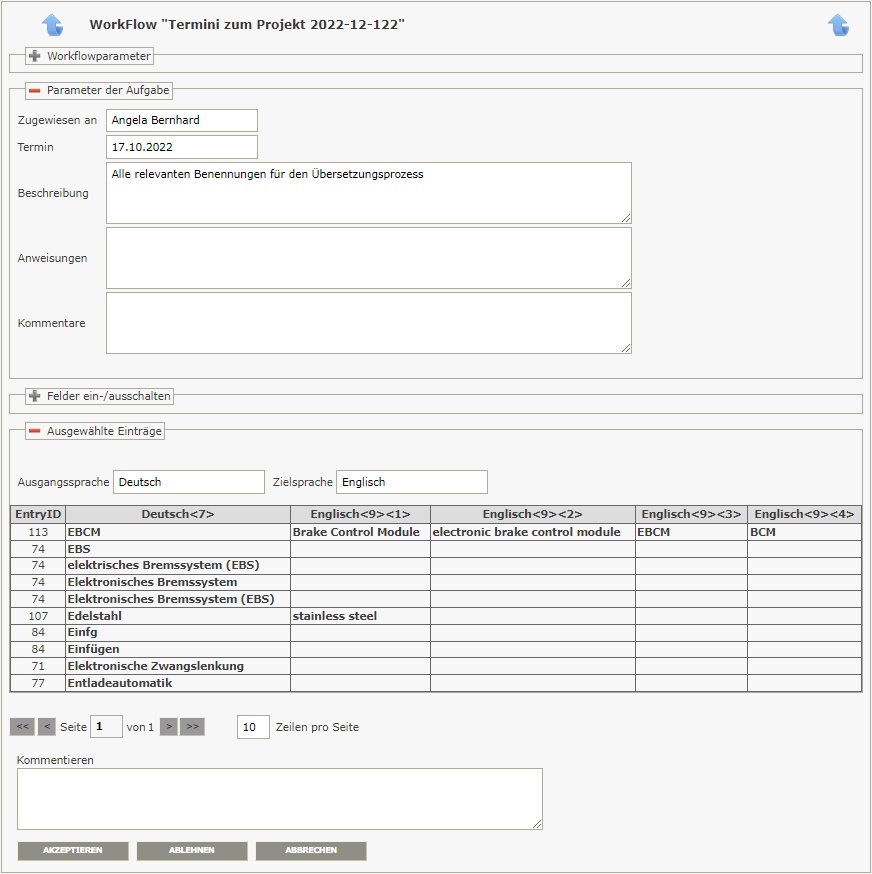Jump to the last page of entries
The height and width of the screenshot is (874, 872).
(192, 727)
